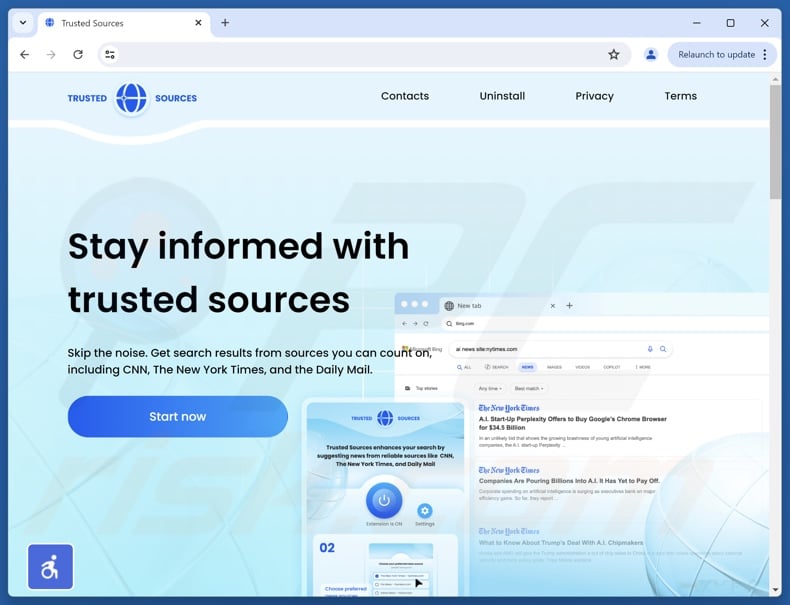Viewport: 790px width, 605px height.
Task: Open the accessibility widget icon
Action: (x=50, y=567)
